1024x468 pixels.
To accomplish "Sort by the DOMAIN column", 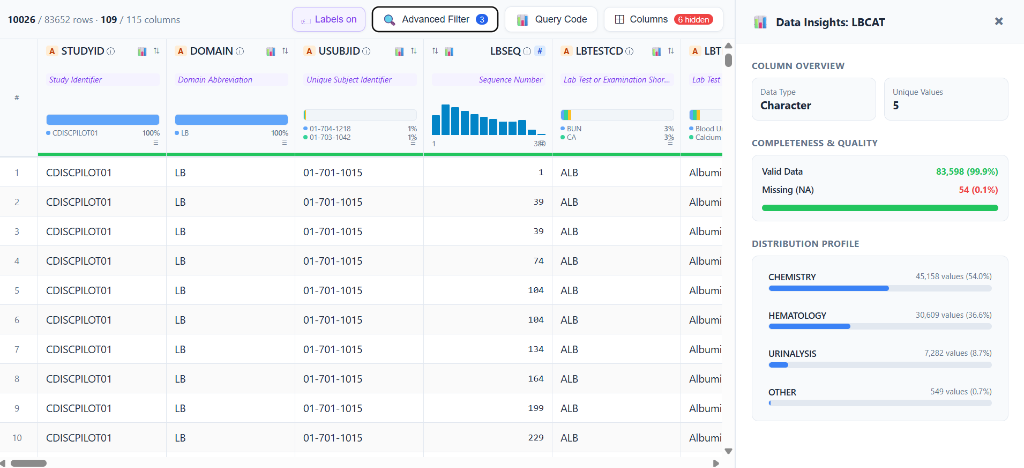I will [x=285, y=51].
